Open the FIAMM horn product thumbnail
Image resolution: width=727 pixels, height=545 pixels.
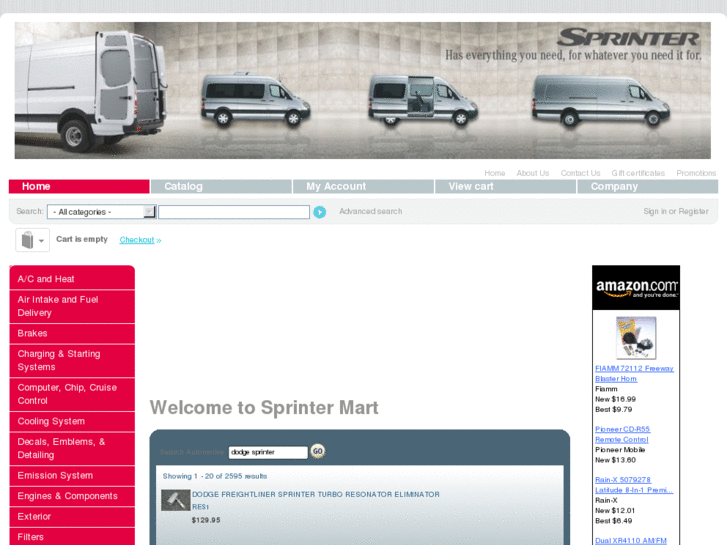(x=636, y=338)
